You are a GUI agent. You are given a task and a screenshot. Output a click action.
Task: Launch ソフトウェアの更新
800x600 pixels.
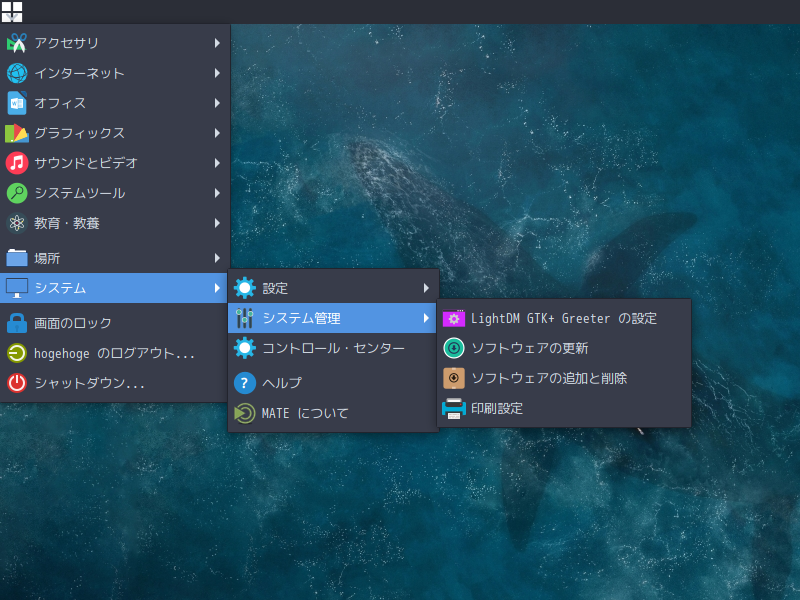click(x=564, y=348)
